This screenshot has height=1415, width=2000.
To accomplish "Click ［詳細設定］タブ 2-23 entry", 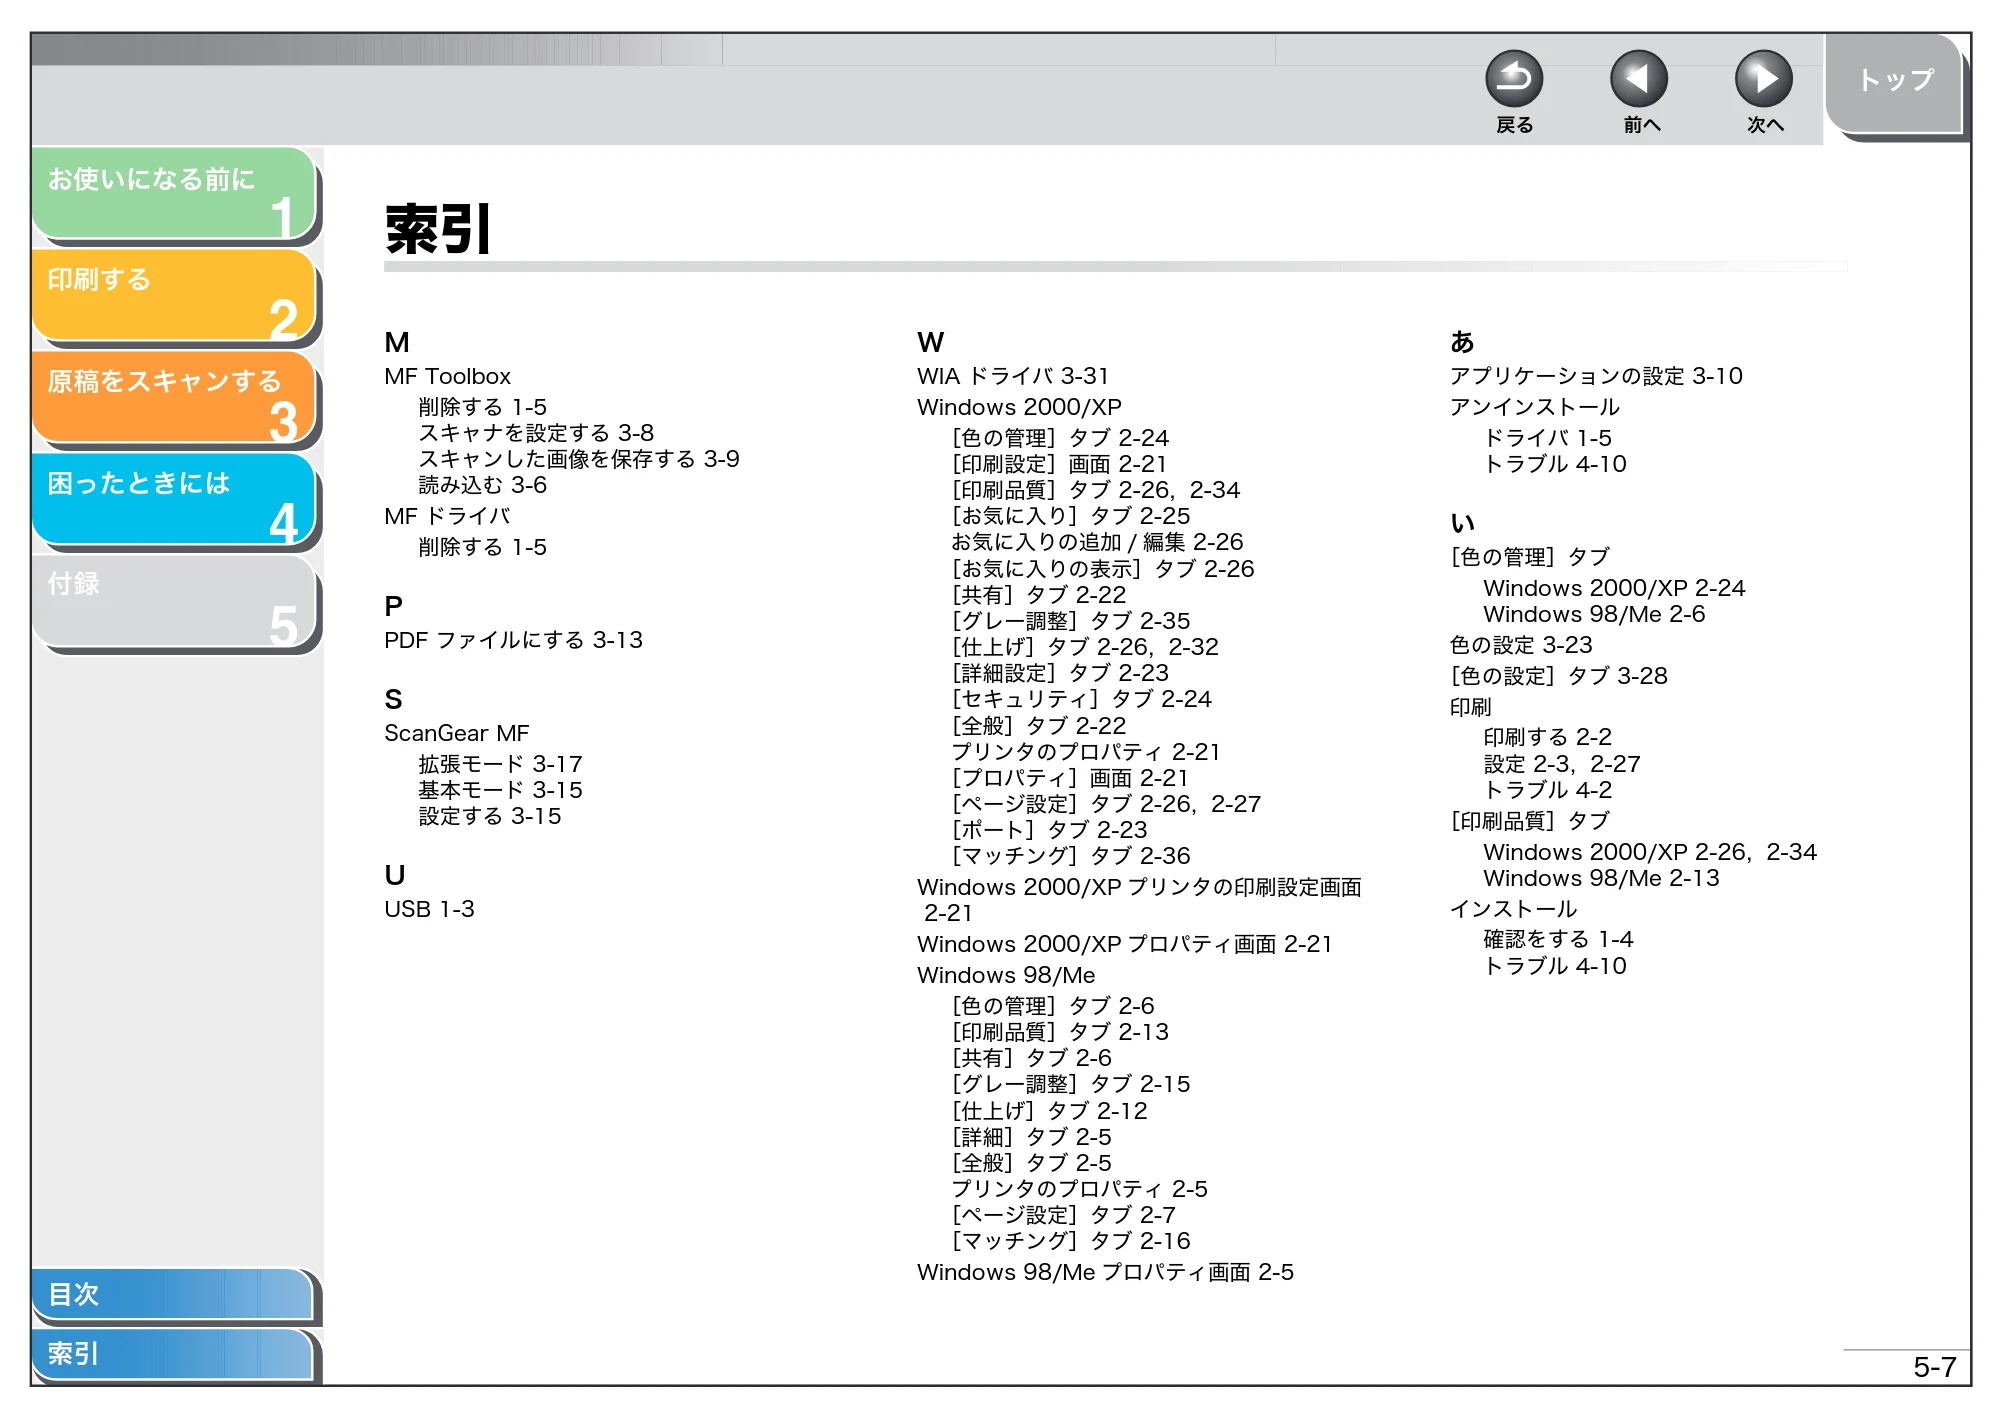I will click(x=1060, y=673).
